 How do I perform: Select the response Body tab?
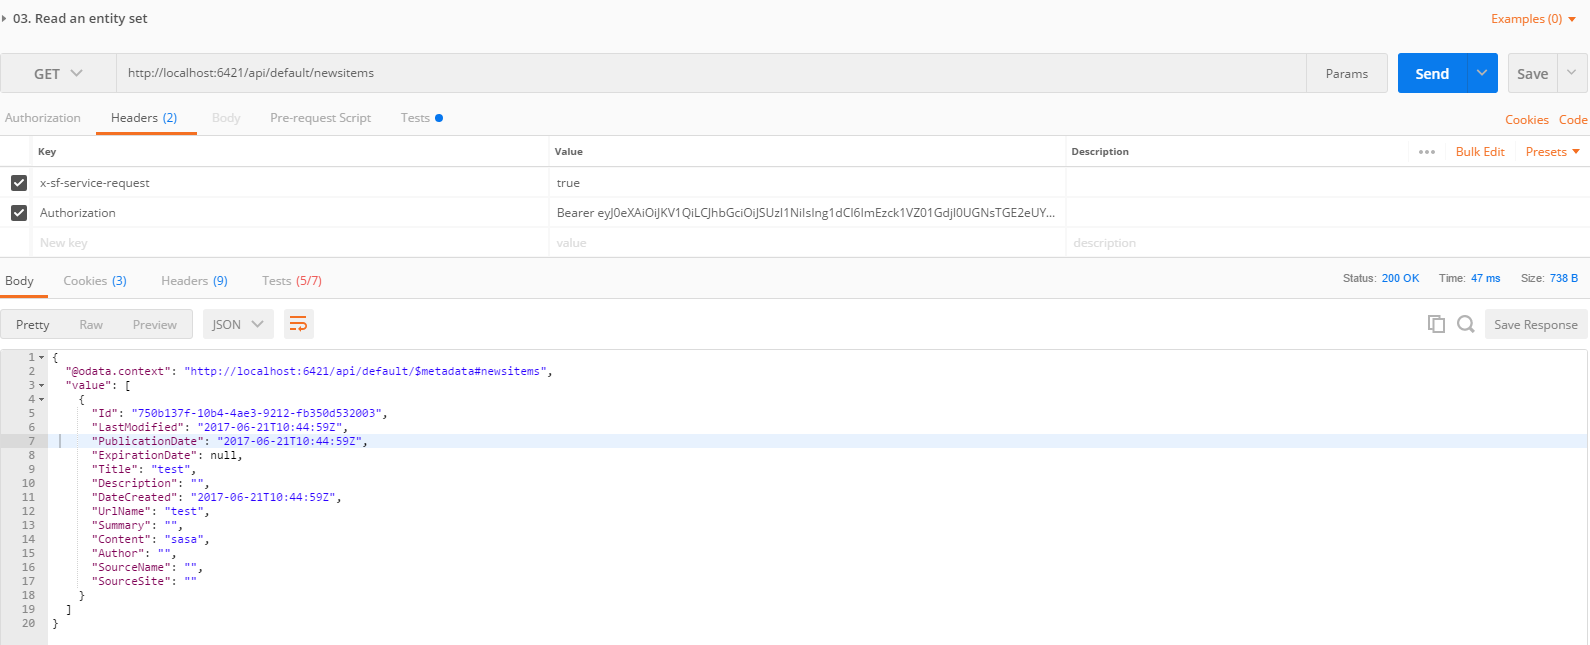(x=19, y=281)
